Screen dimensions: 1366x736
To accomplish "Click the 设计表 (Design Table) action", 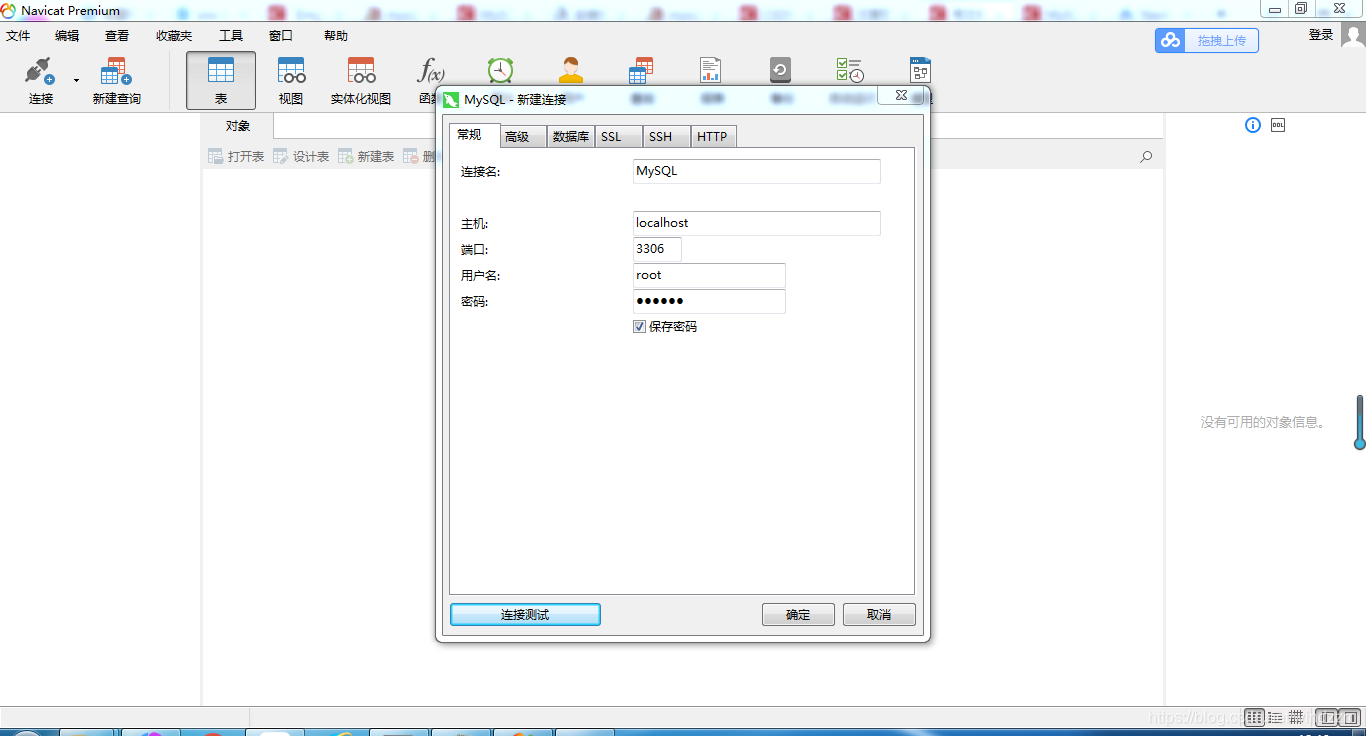I will (301, 157).
